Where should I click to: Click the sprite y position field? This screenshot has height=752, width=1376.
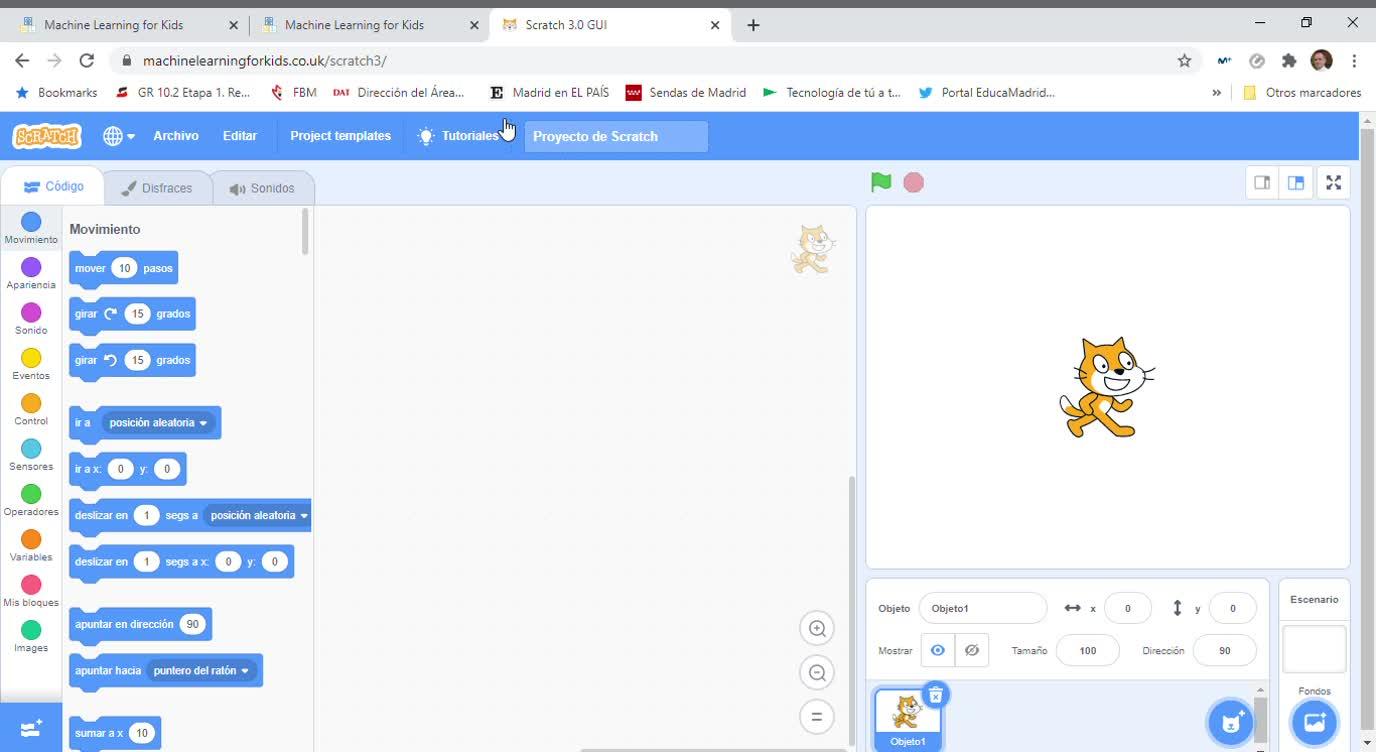pos(1232,608)
